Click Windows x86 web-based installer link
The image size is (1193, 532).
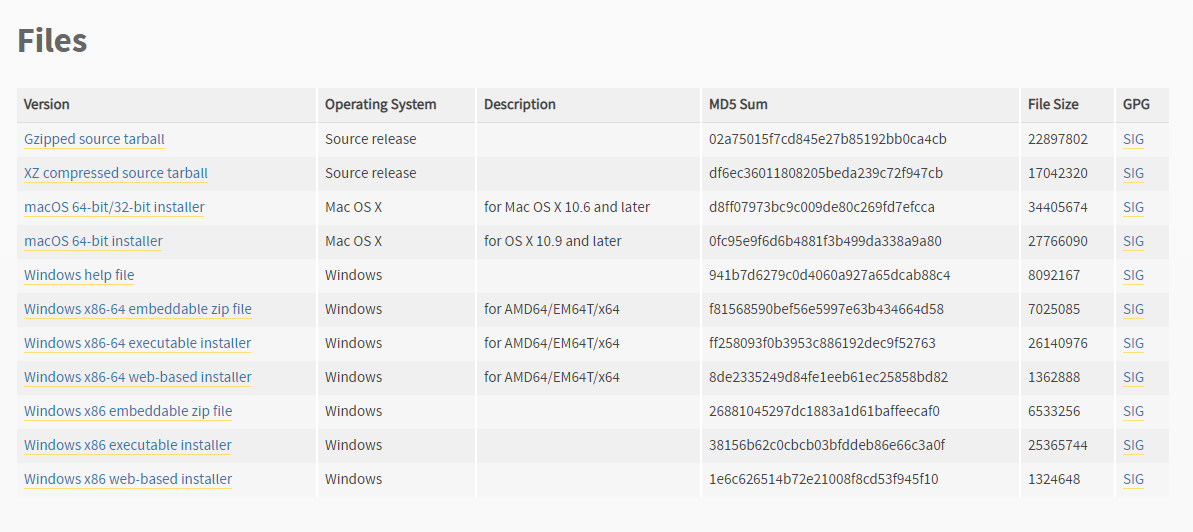(128, 479)
